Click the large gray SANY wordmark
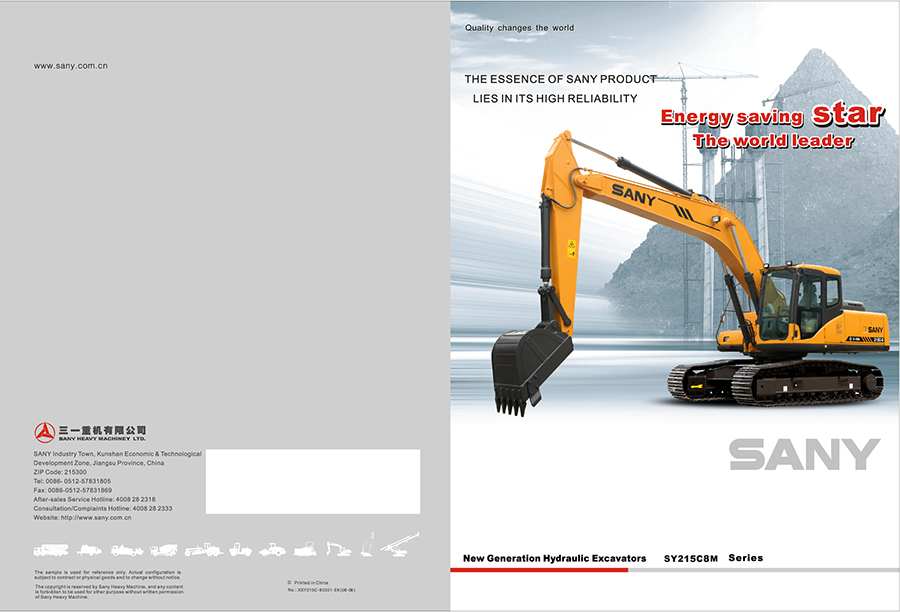900x612 pixels. point(804,455)
